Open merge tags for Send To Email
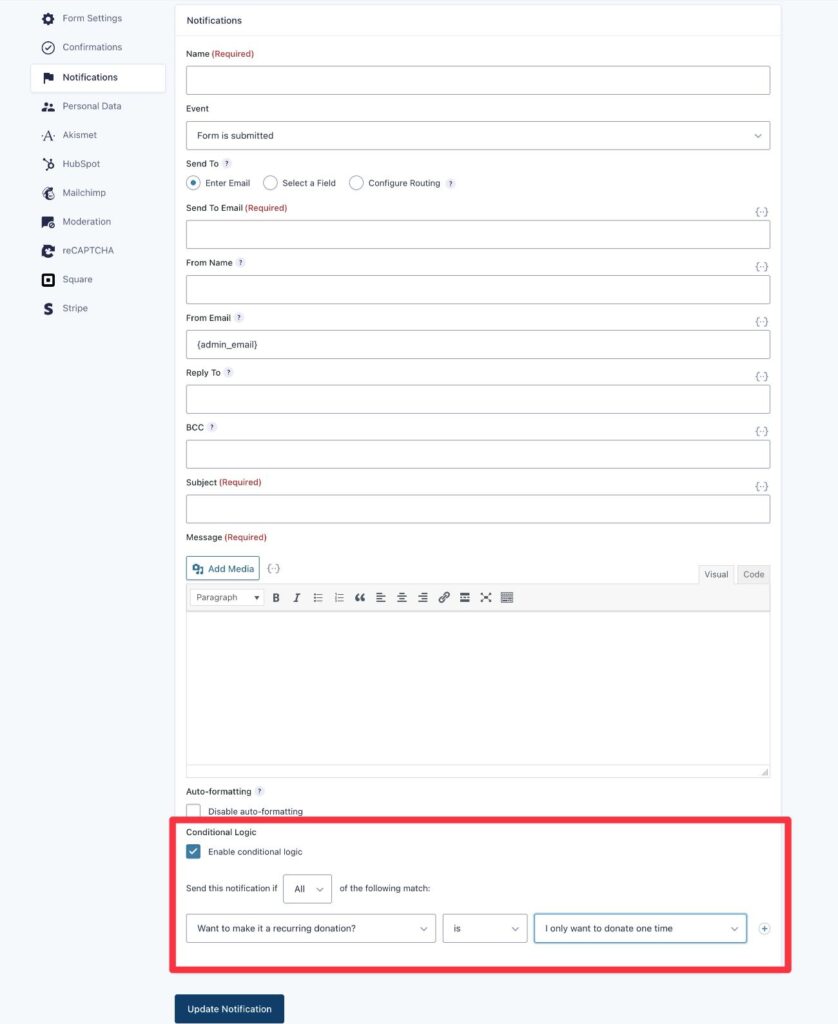 pyautogui.click(x=762, y=212)
